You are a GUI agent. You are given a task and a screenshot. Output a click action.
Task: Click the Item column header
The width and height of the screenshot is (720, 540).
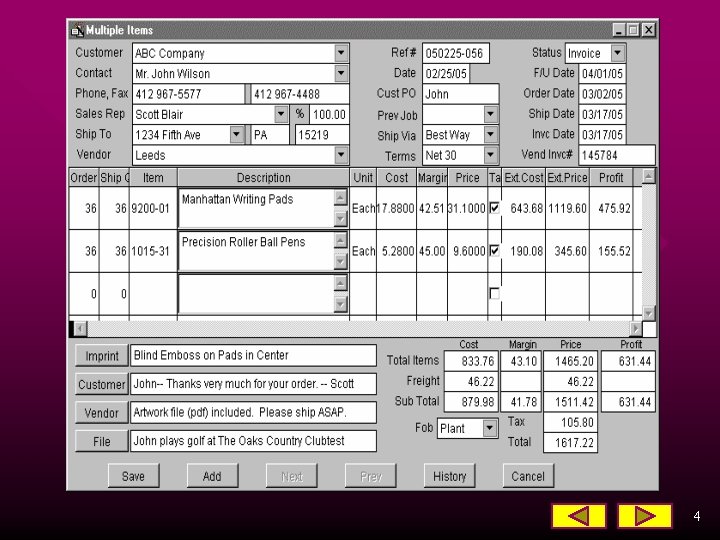(x=153, y=178)
